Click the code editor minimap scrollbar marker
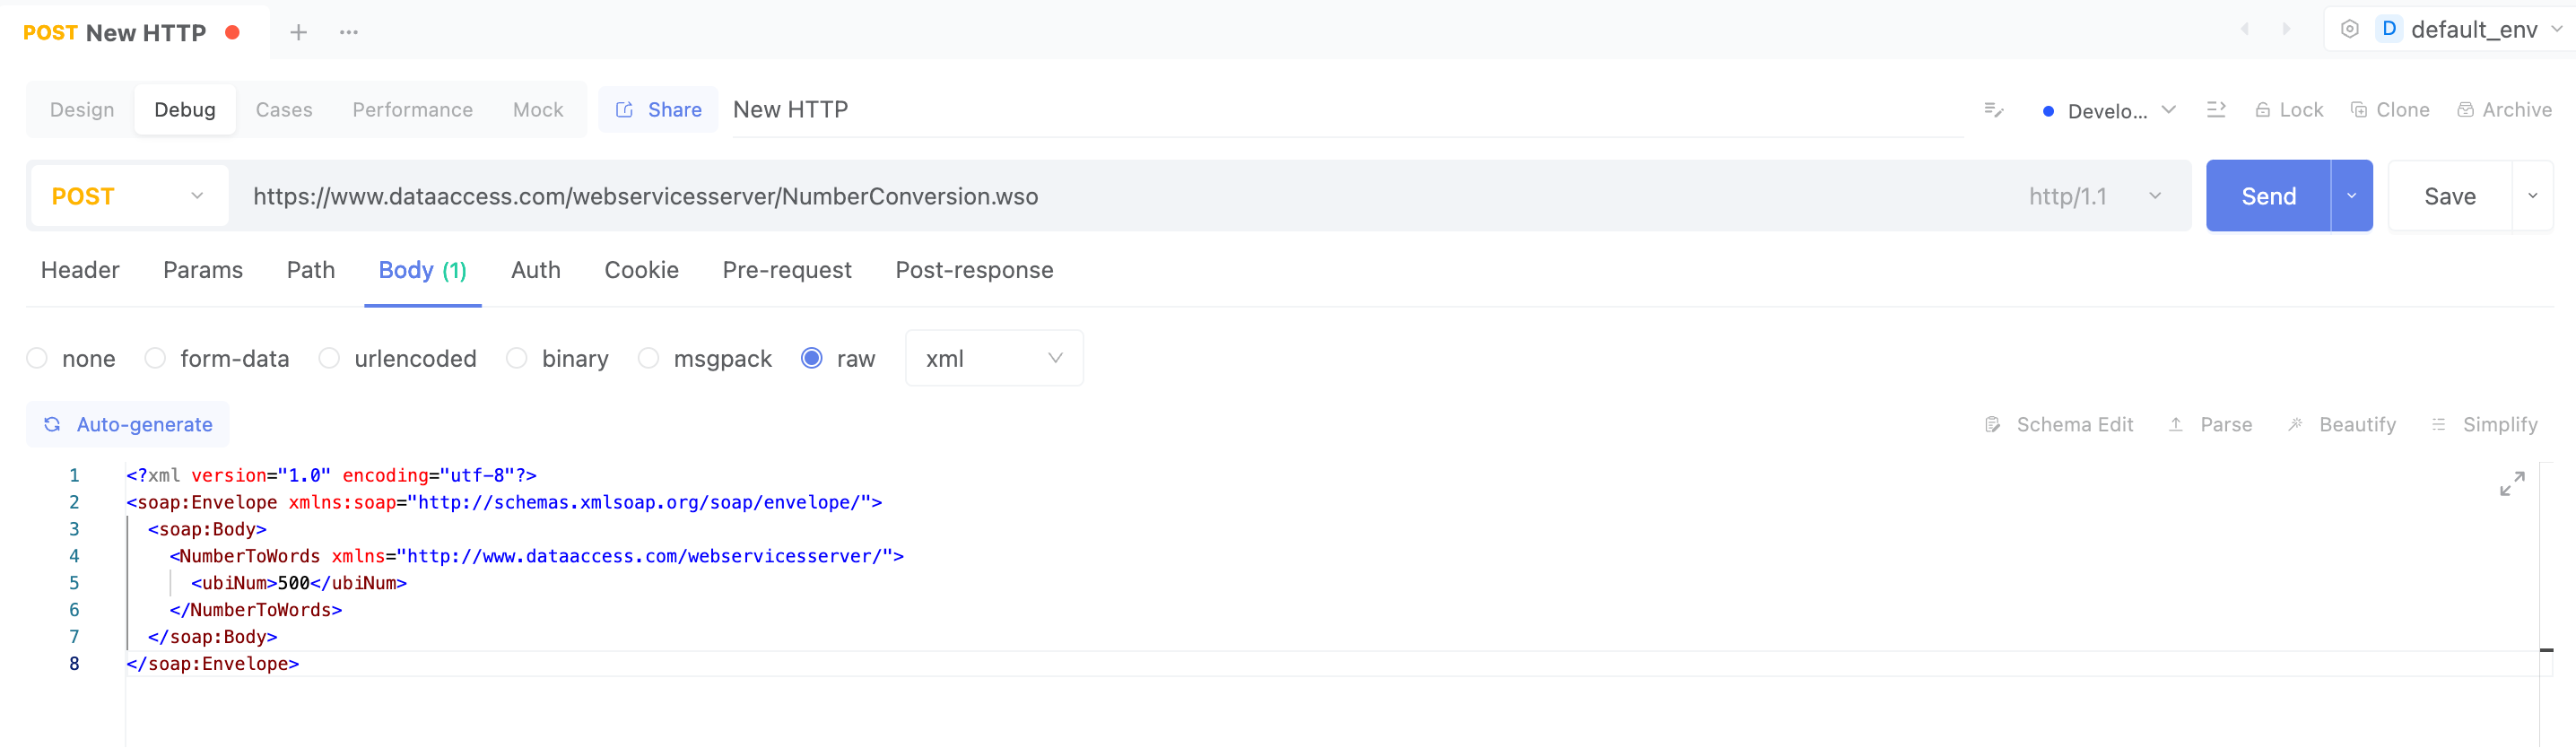Viewport: 2576px width, 748px height. (x=2546, y=650)
